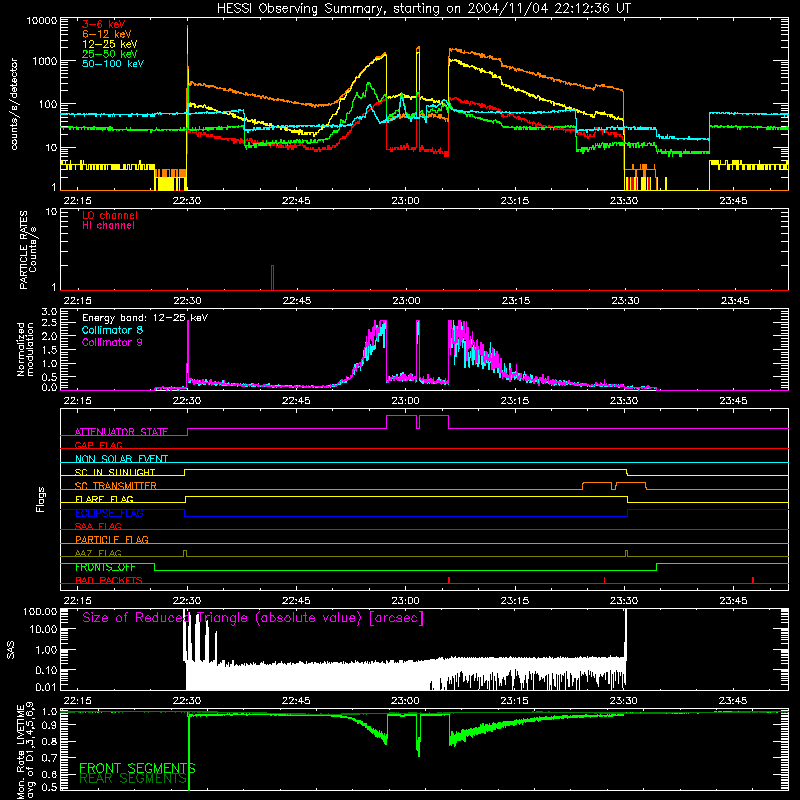Screen dimensions: 800x800
Task: Click the bad packets marker near 23:47
Action: click(x=753, y=580)
